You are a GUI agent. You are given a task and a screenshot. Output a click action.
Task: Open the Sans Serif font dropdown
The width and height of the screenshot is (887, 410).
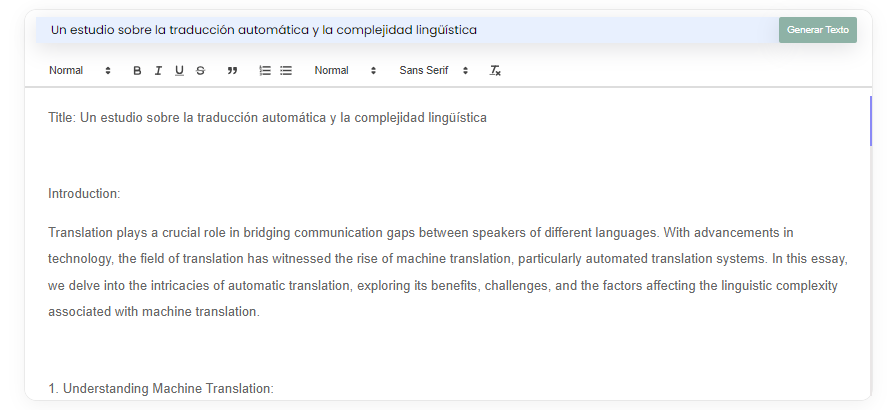click(x=434, y=71)
